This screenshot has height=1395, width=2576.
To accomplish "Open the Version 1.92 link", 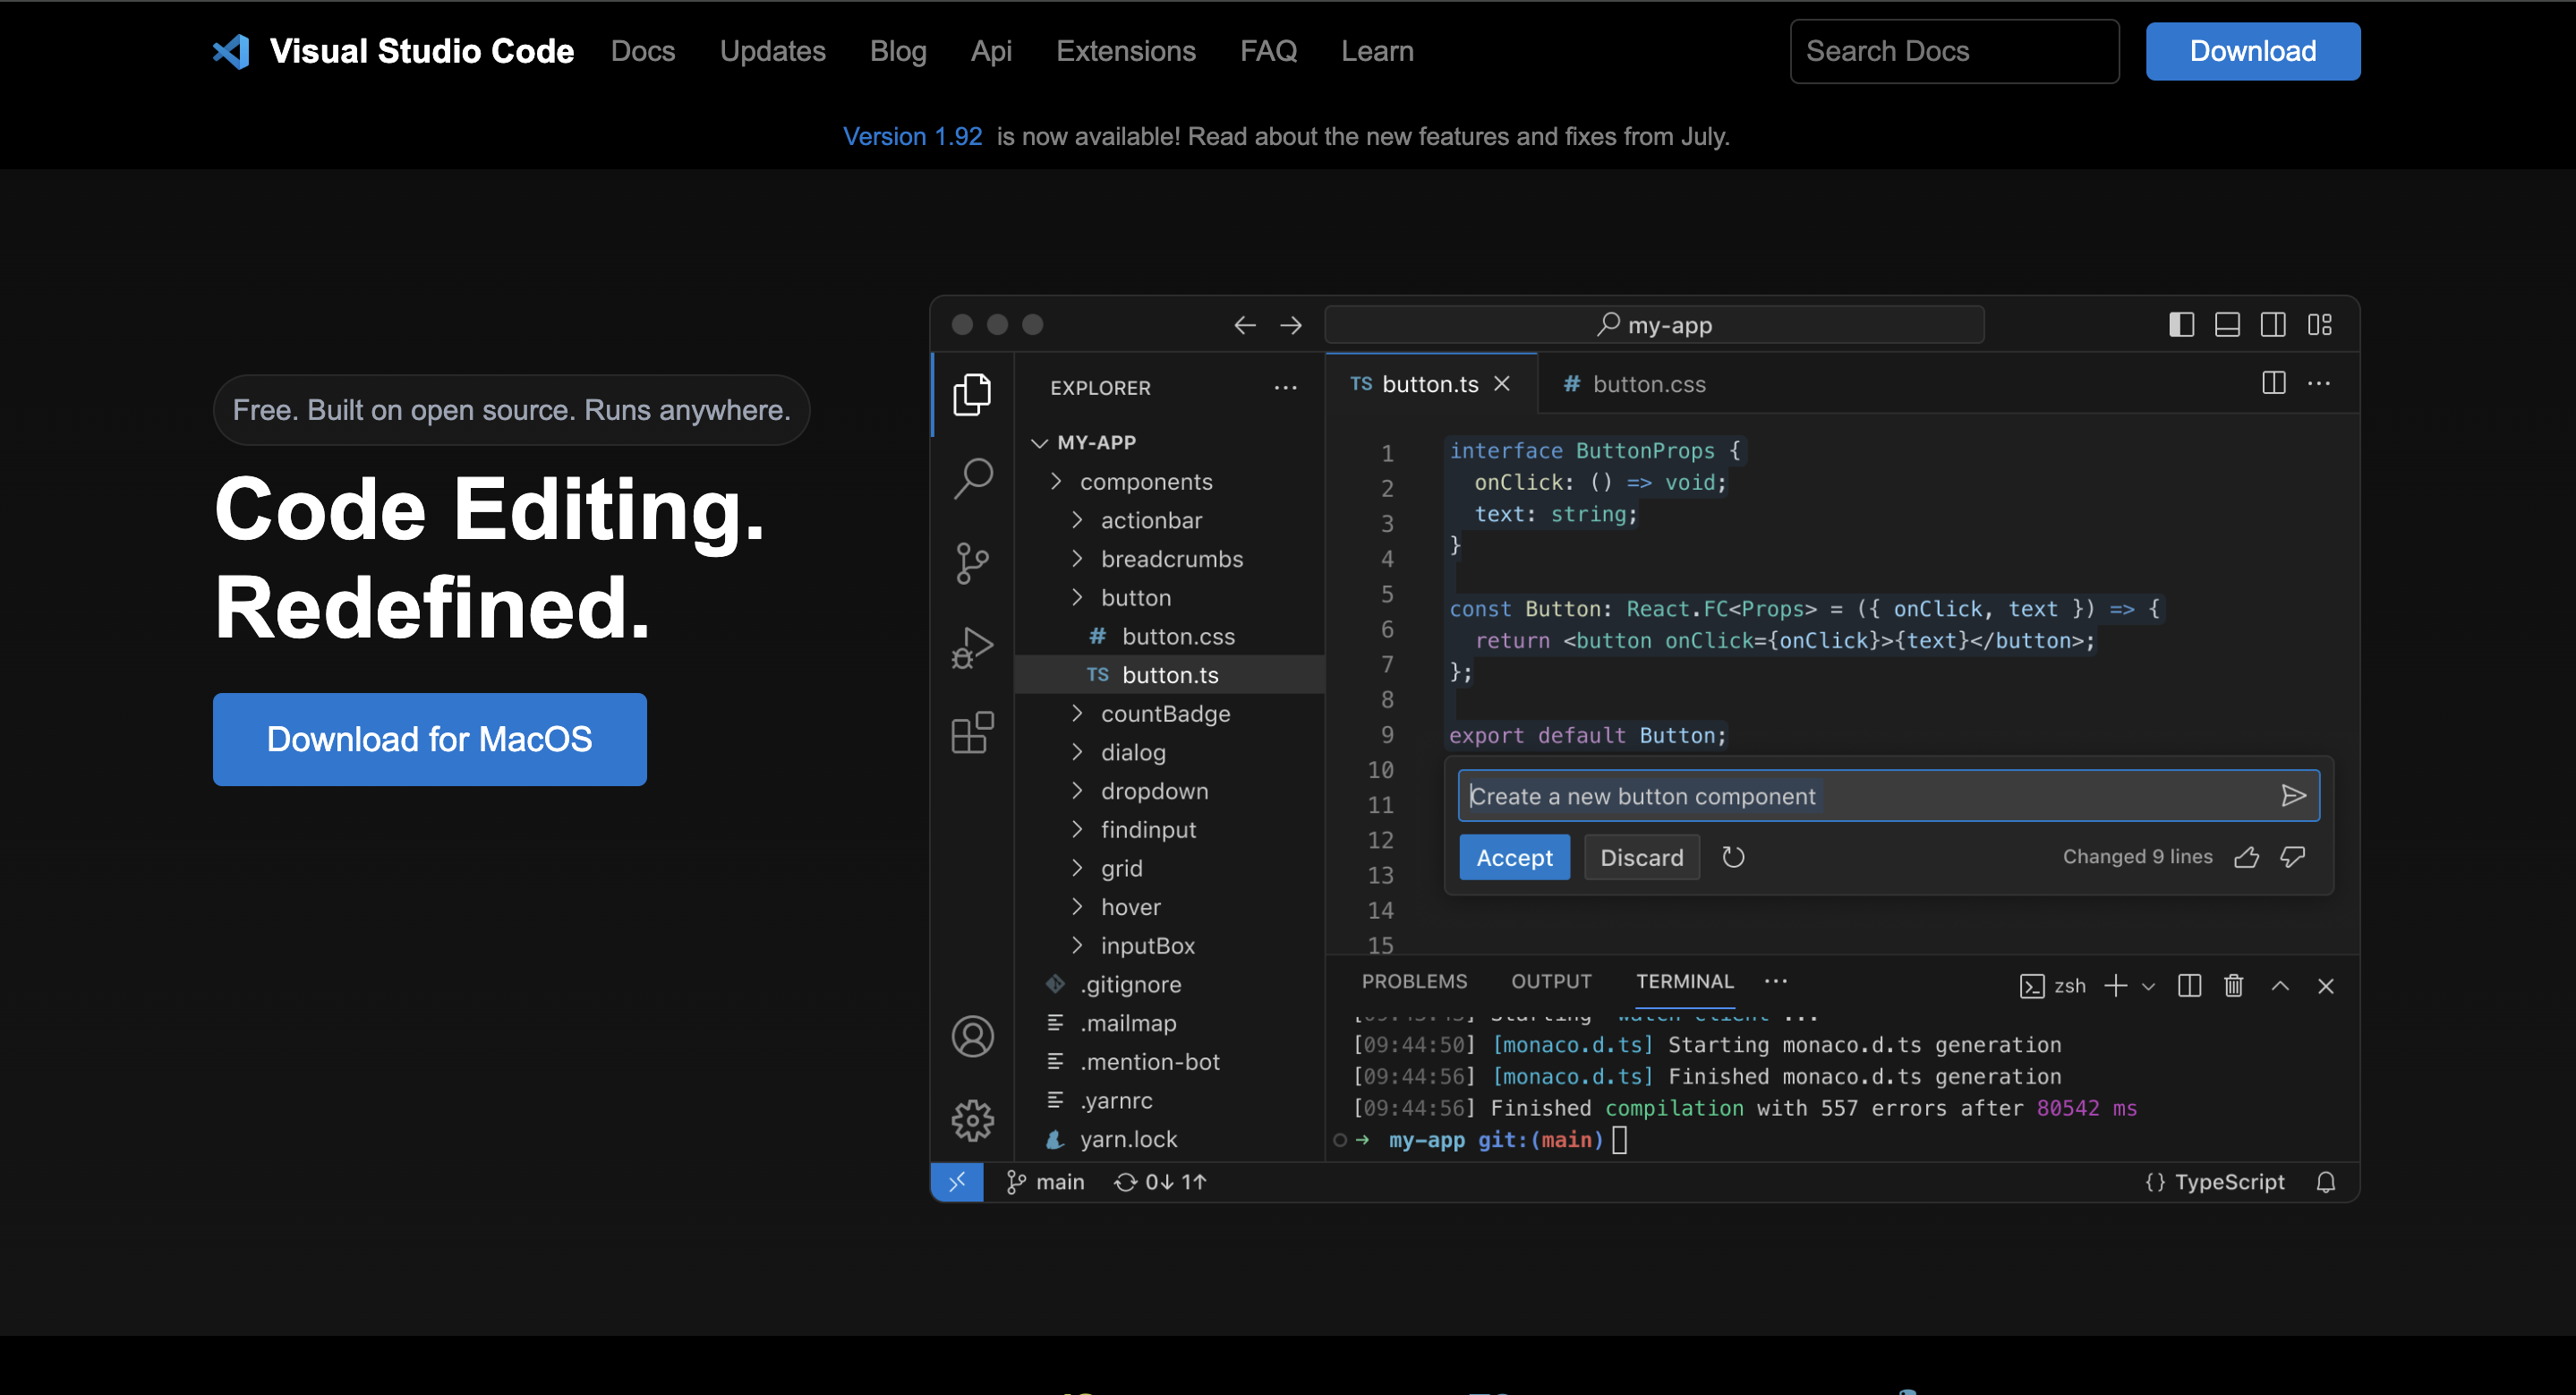I will click(x=911, y=136).
